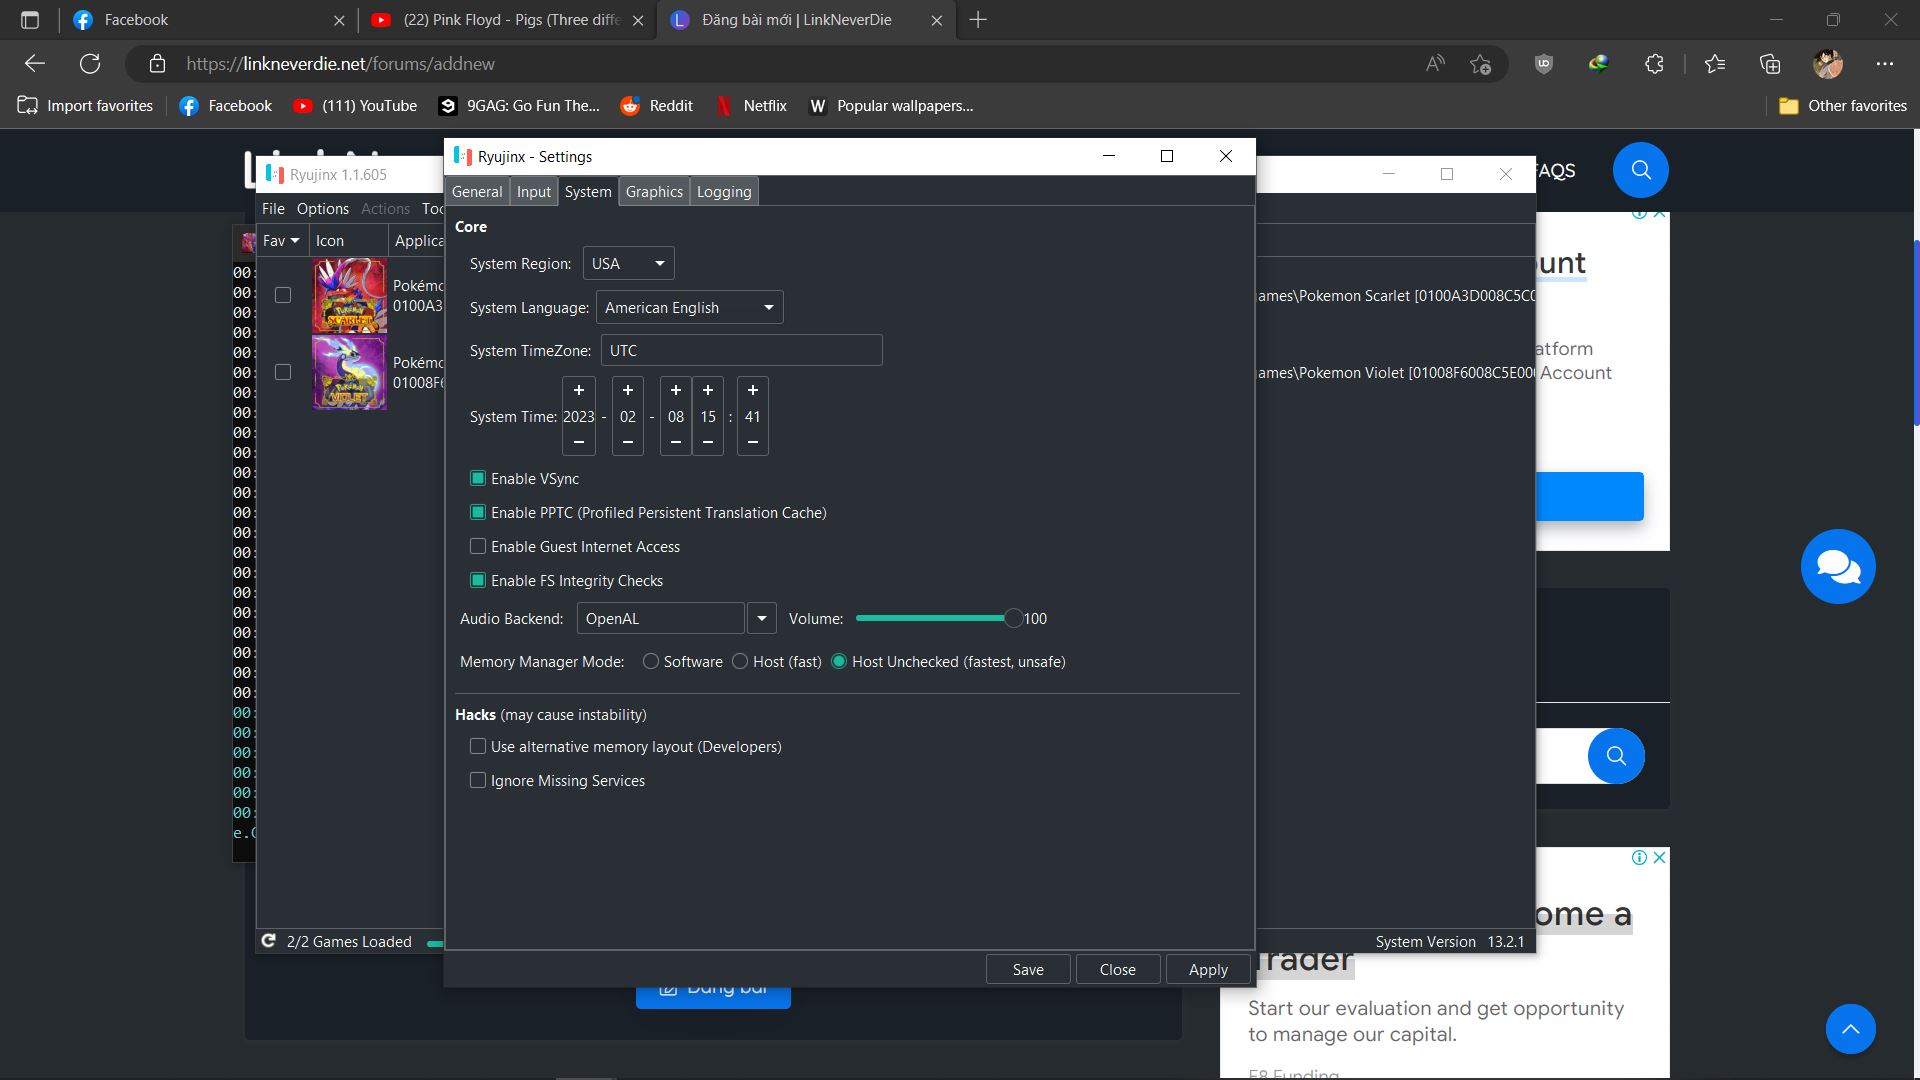Disable the Enable VSync checkbox
The height and width of the screenshot is (1080, 1920).
pos(478,479)
